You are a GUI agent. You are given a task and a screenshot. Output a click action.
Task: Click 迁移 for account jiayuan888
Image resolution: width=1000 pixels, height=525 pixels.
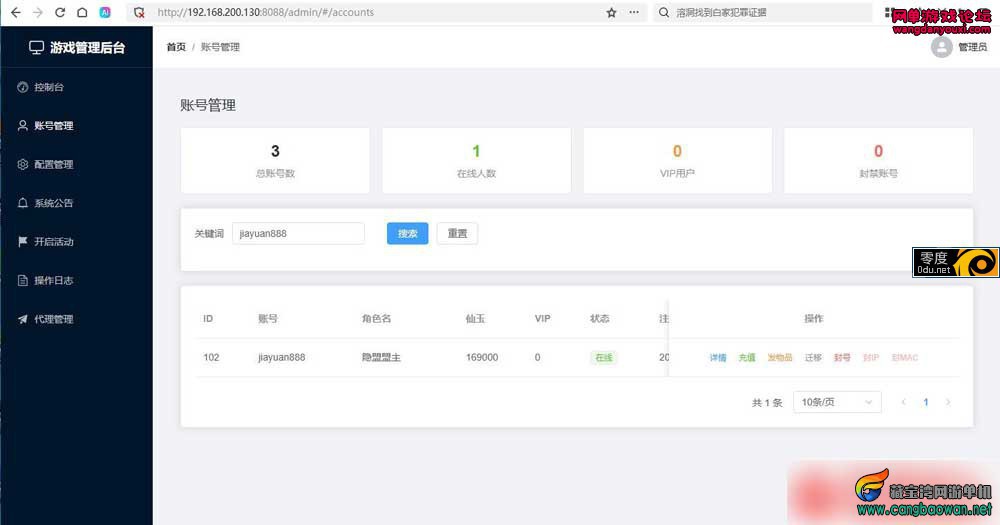point(813,358)
